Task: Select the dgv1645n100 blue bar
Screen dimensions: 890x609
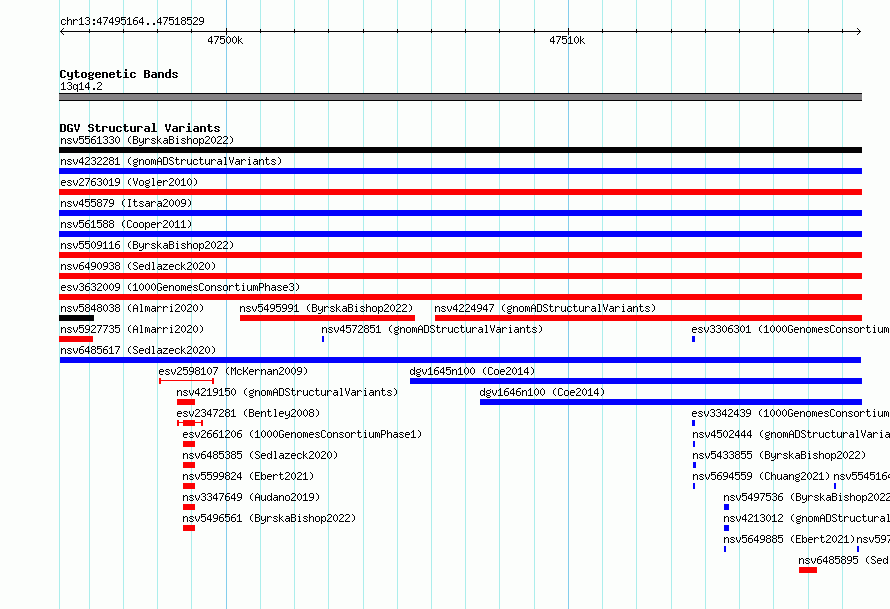Action: (636, 381)
